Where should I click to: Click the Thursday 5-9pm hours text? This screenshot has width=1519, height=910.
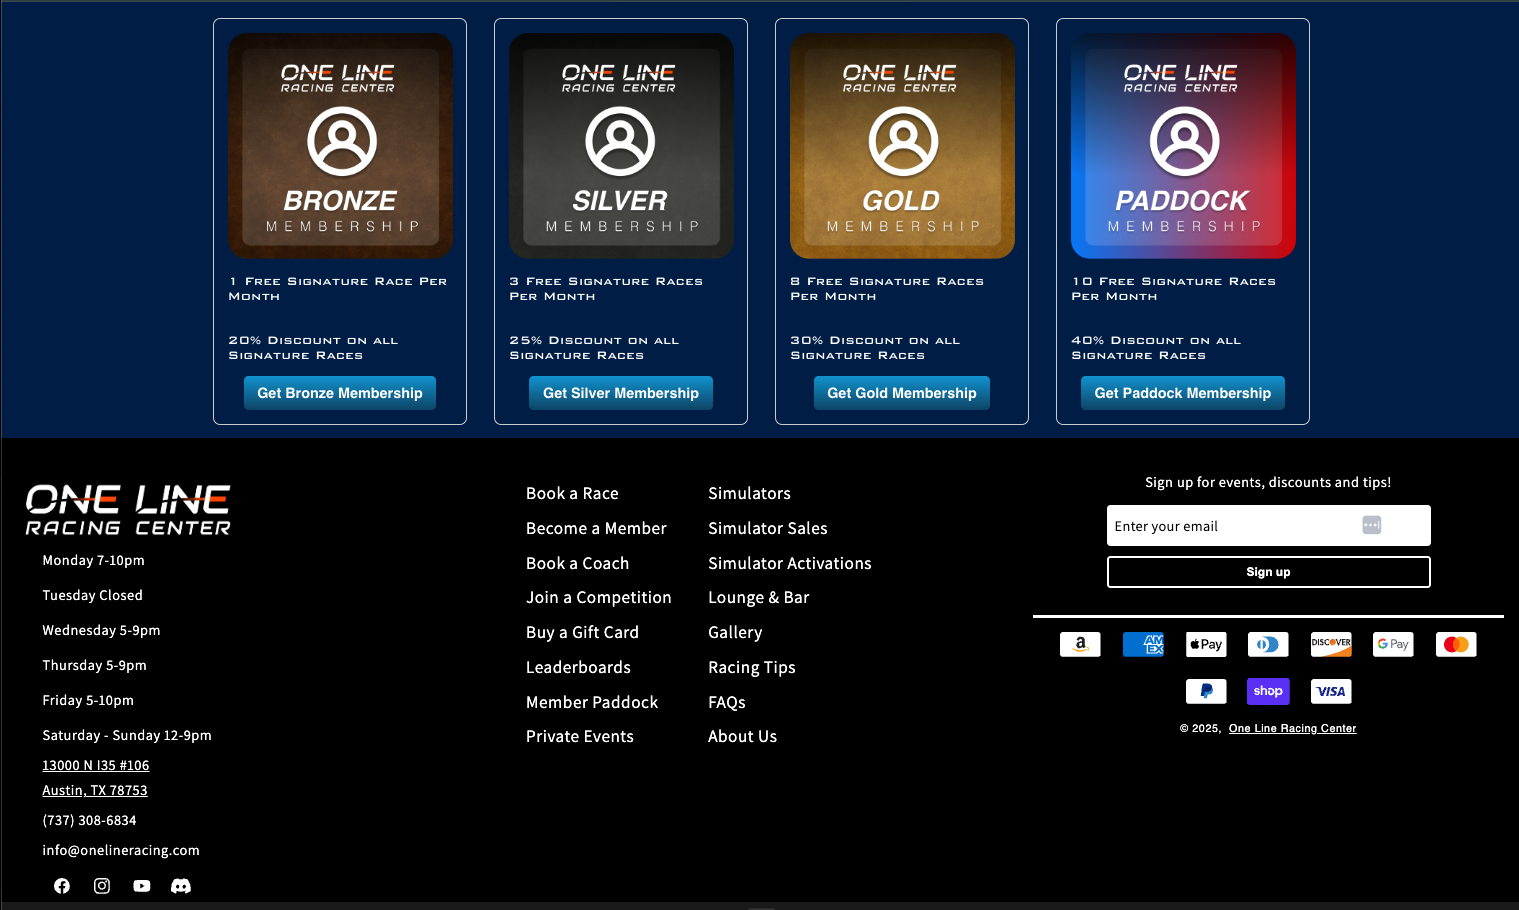coord(94,665)
